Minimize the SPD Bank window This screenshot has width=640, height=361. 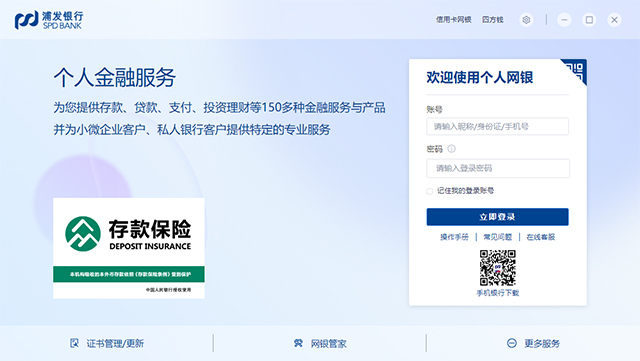point(564,20)
